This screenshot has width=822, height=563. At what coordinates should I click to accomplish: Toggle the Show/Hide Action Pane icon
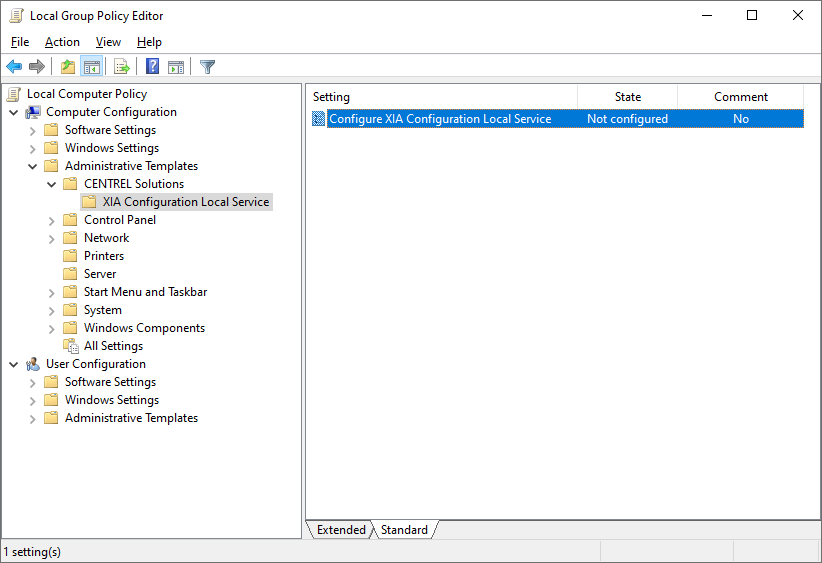[176, 67]
